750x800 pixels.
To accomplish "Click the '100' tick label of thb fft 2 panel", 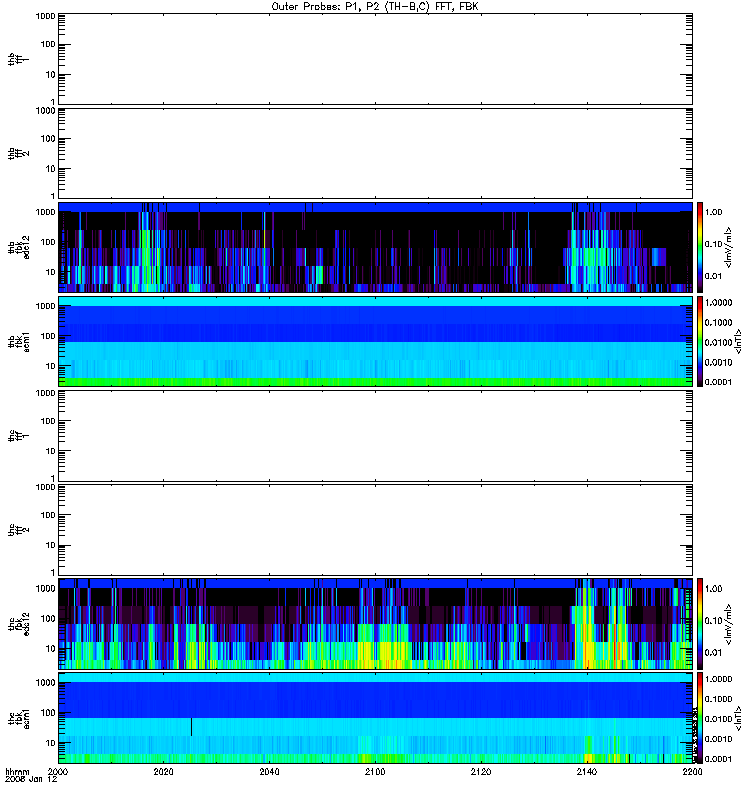I will tap(48, 139).
